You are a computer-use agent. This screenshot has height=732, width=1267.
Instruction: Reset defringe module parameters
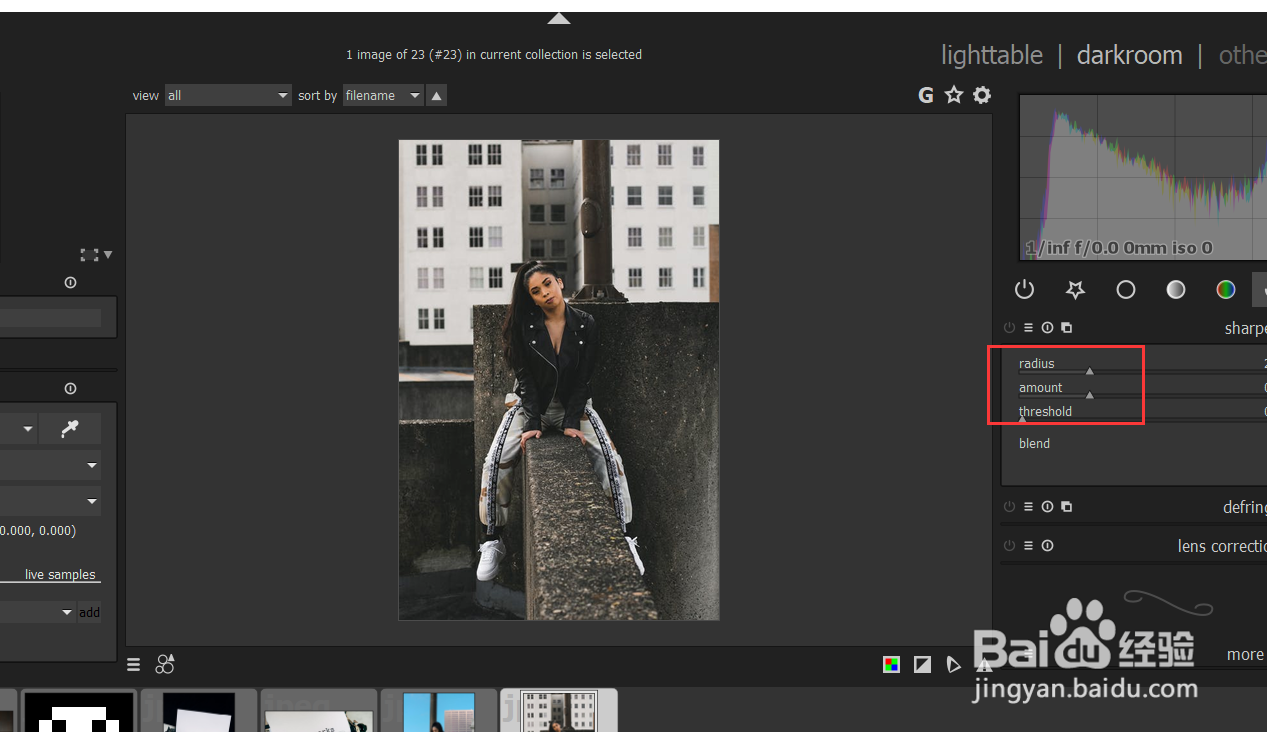click(1047, 507)
